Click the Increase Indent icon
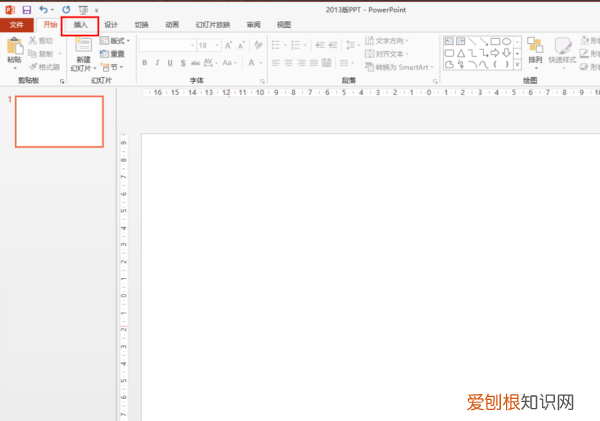The height and width of the screenshot is (421, 600). tap(333, 45)
